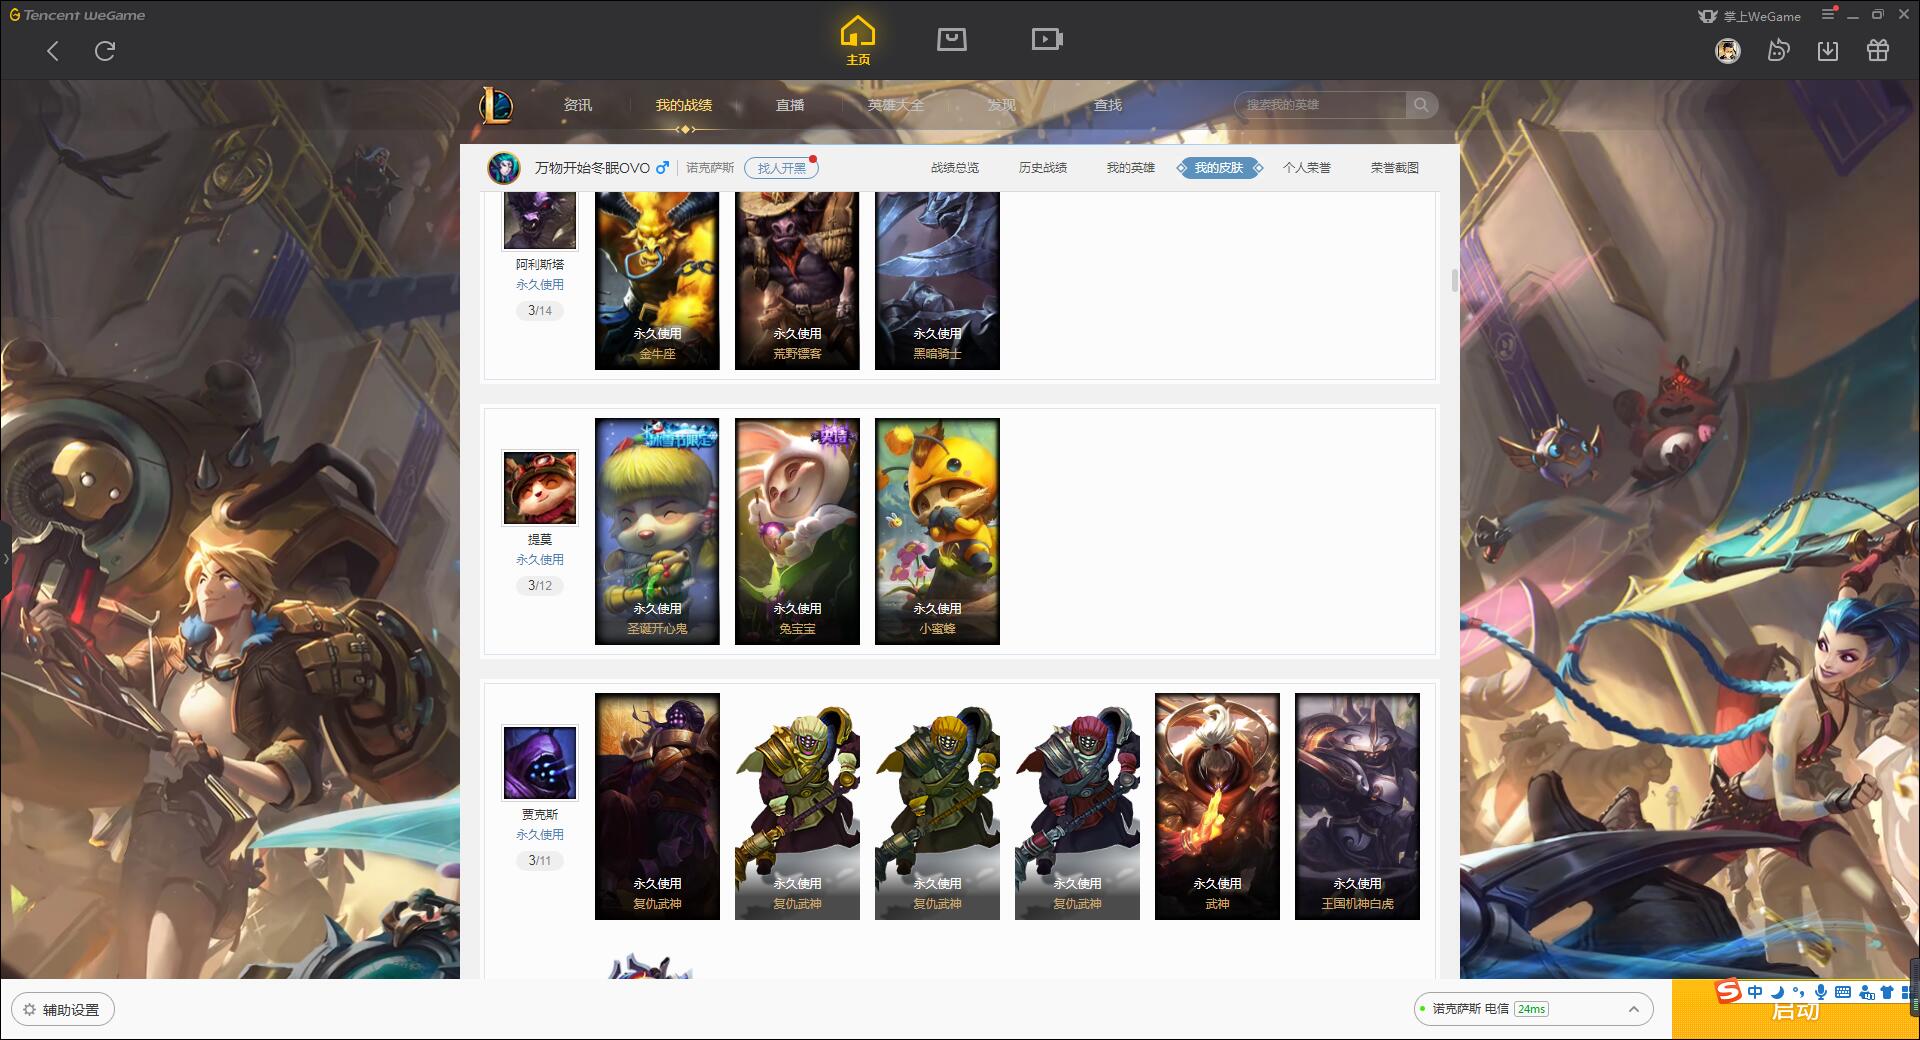This screenshot has height=1040, width=1920.
Task: Open the user avatar in top bar
Action: 1728,50
